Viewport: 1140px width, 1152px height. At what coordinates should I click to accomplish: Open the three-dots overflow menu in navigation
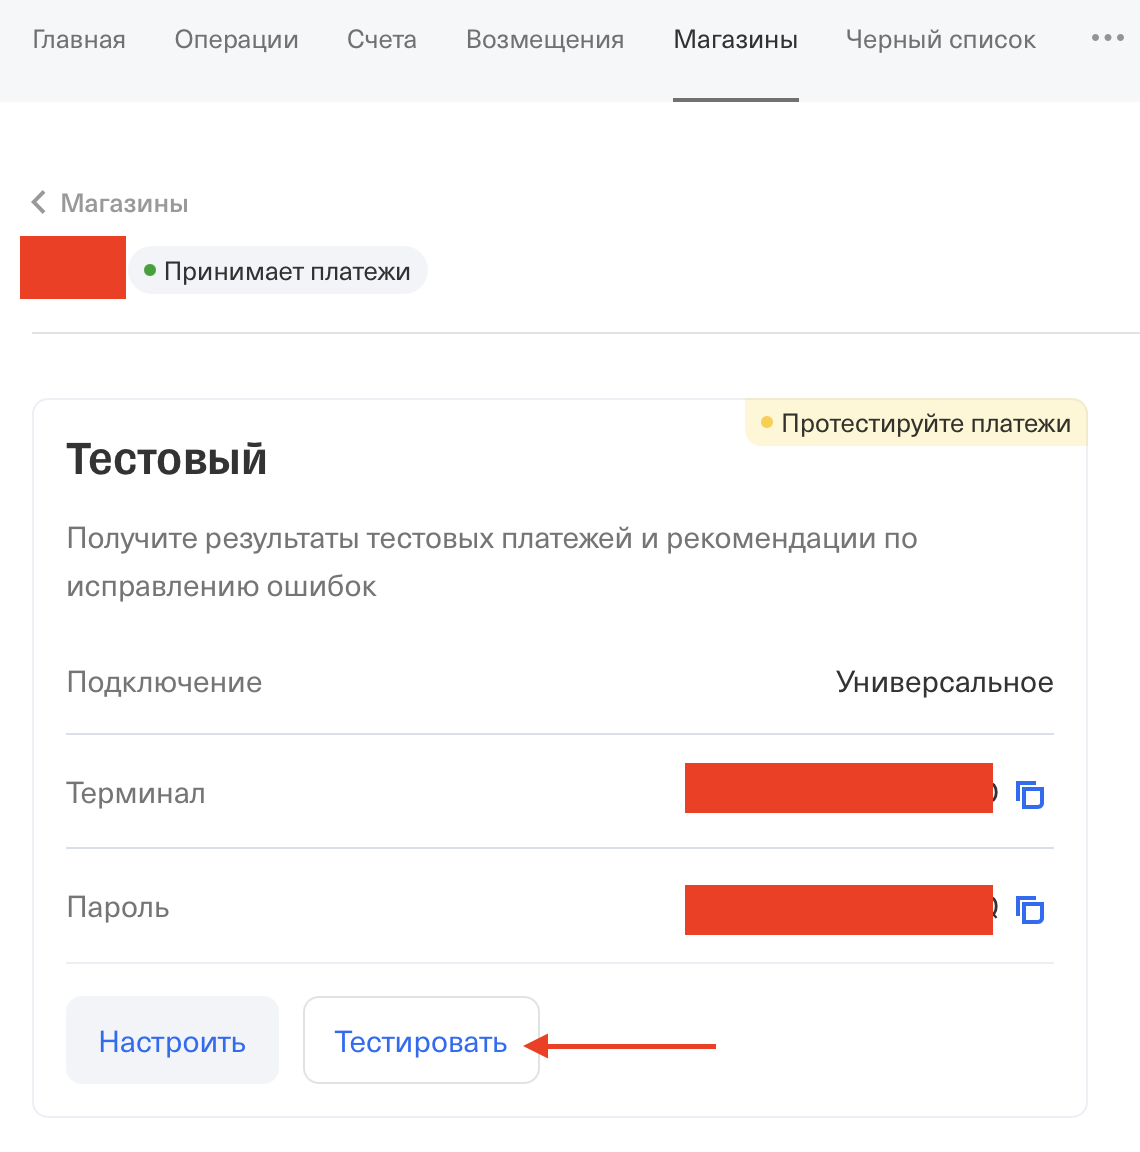tap(1107, 38)
